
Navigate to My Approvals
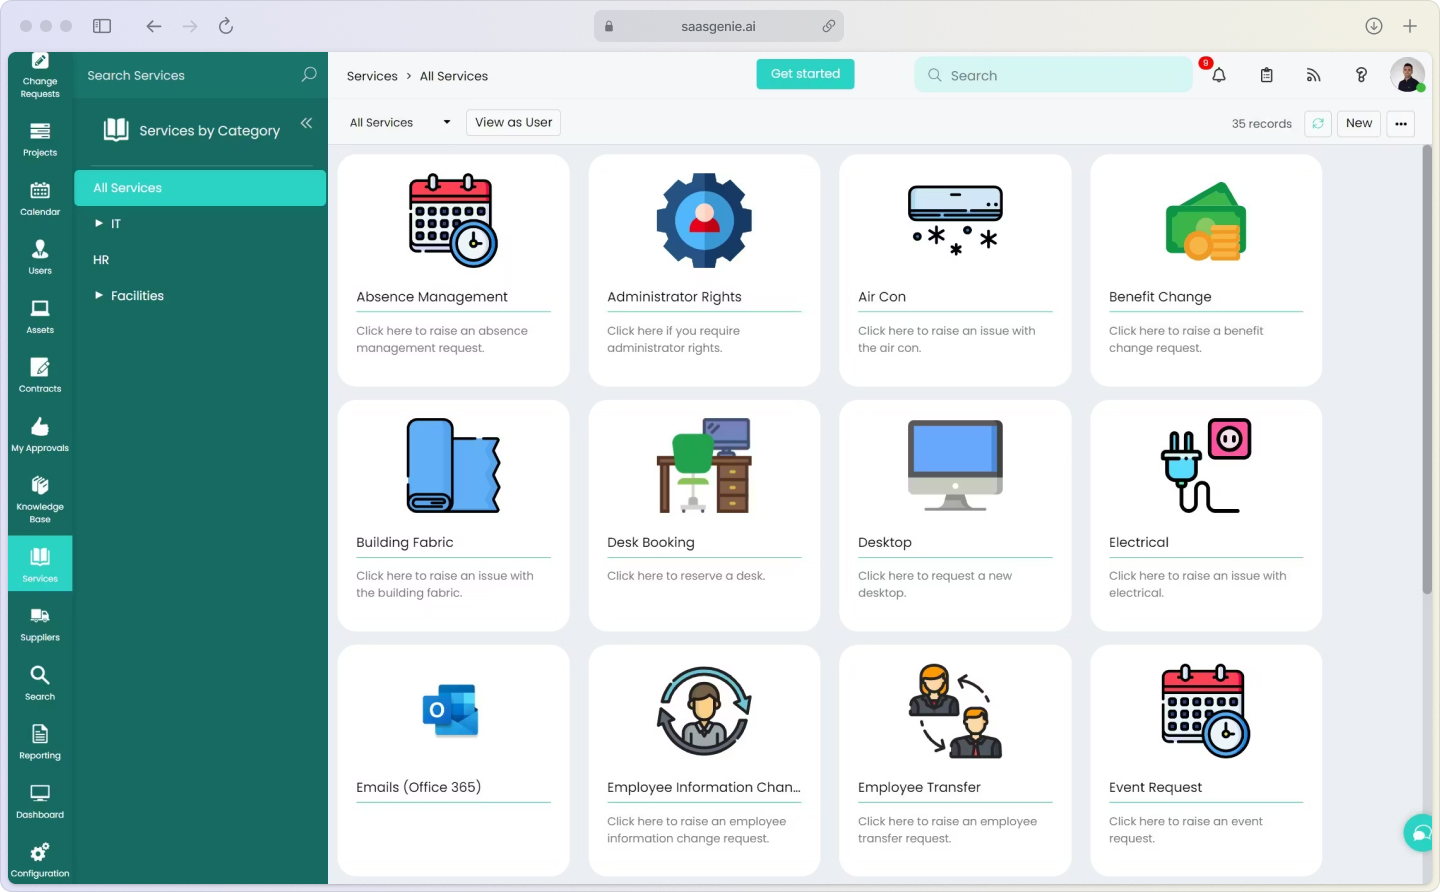click(39, 435)
